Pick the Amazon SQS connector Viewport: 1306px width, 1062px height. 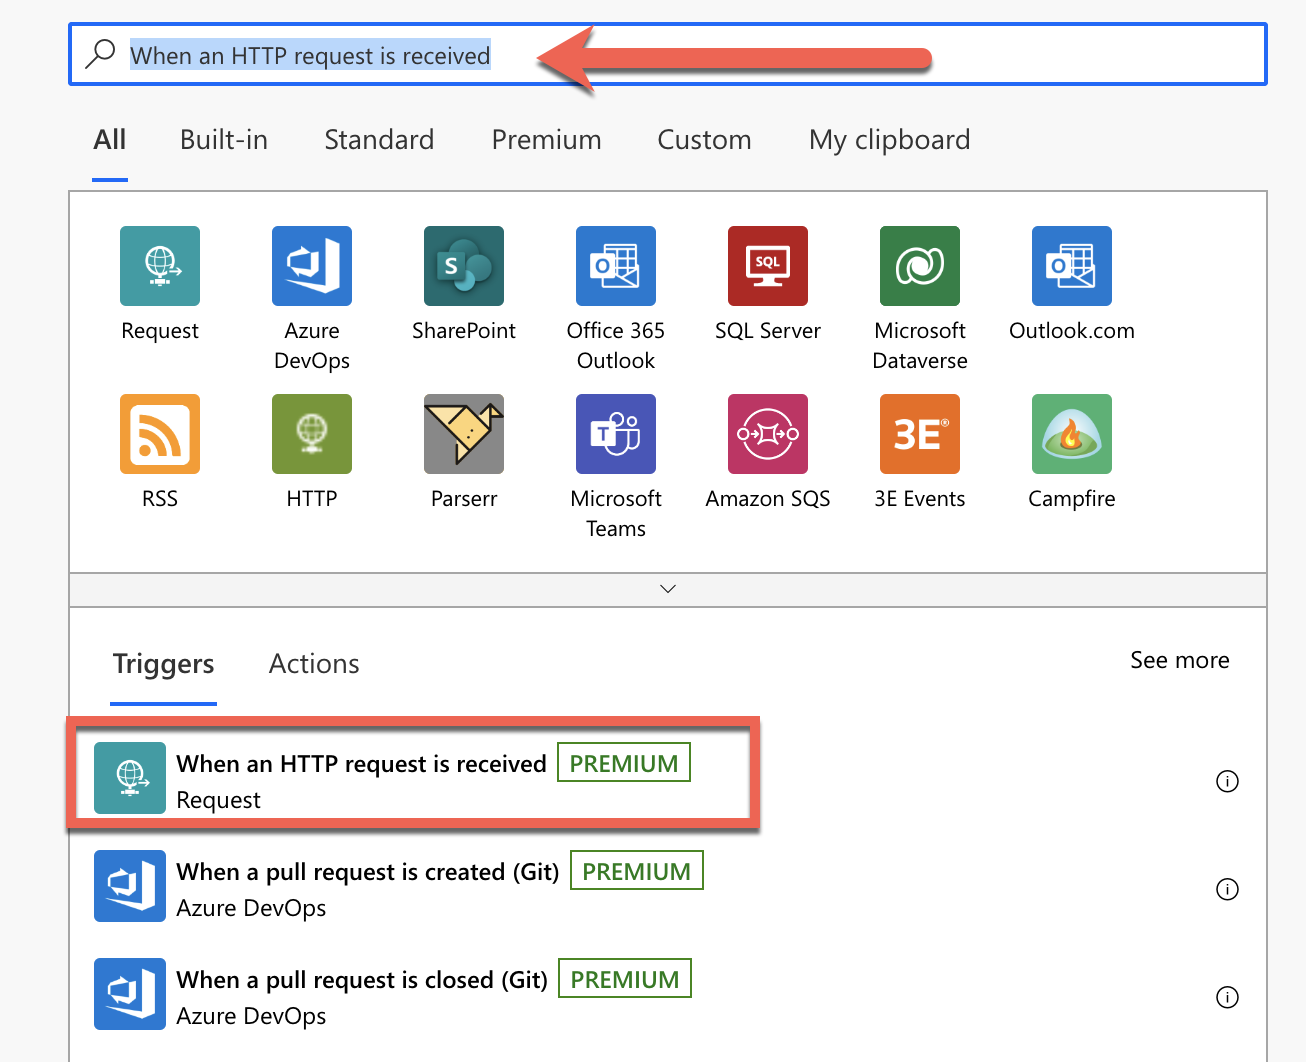768,434
